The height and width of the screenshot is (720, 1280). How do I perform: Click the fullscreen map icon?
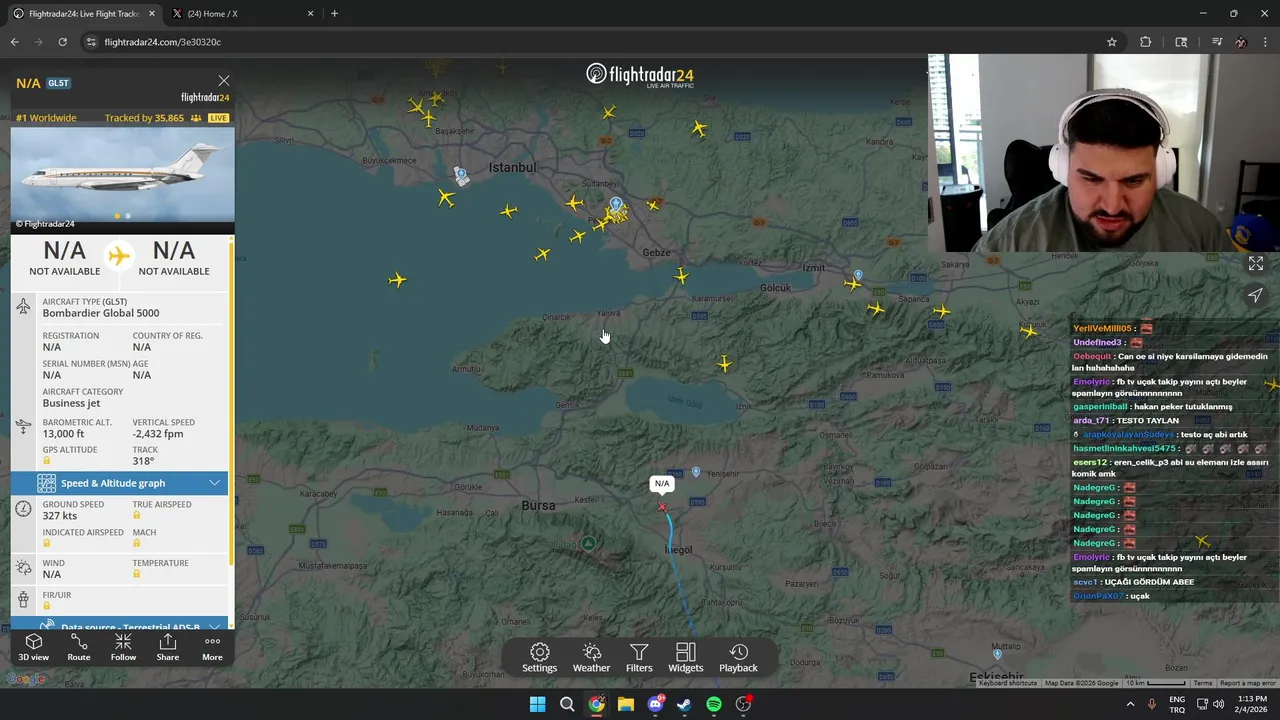[1255, 264]
